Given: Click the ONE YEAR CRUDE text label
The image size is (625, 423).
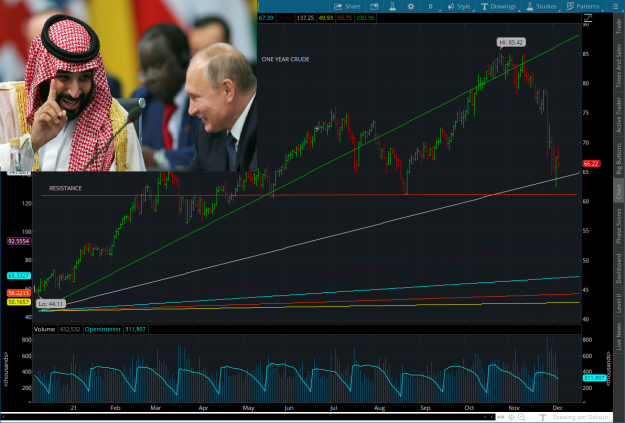Looking at the screenshot, I should pos(285,59).
